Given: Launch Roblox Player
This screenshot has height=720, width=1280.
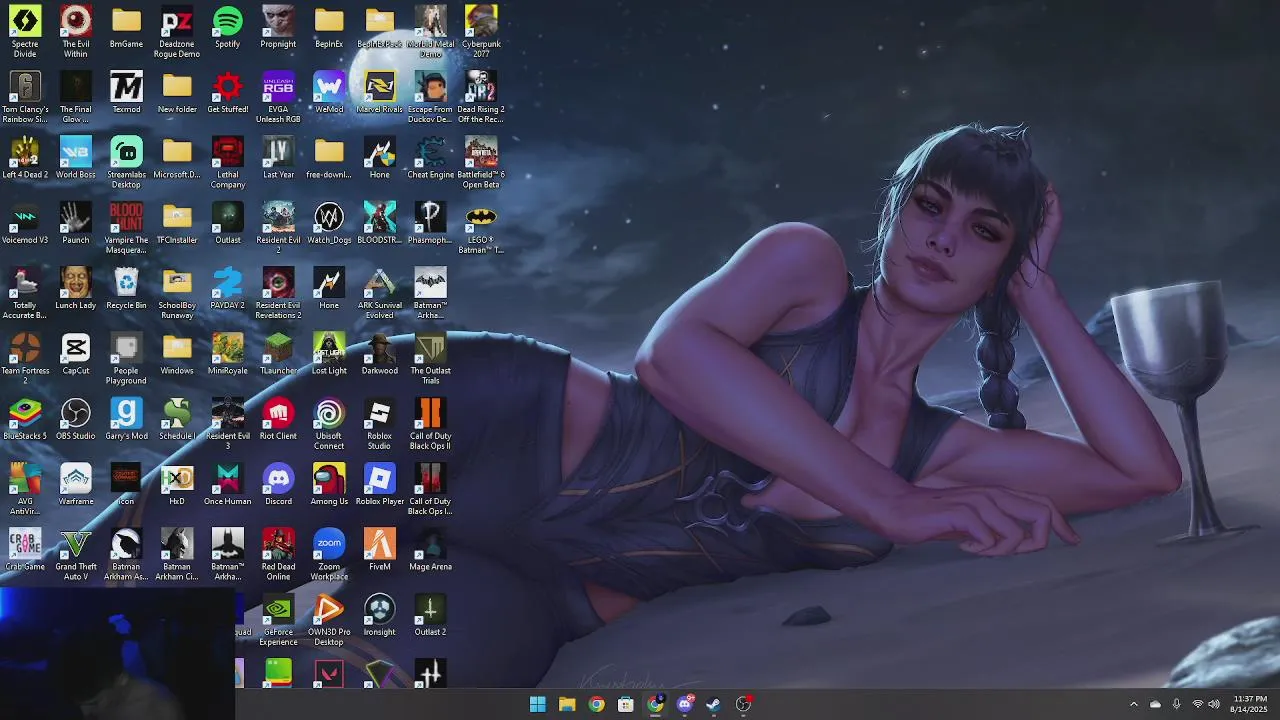Looking at the screenshot, I should (380, 484).
